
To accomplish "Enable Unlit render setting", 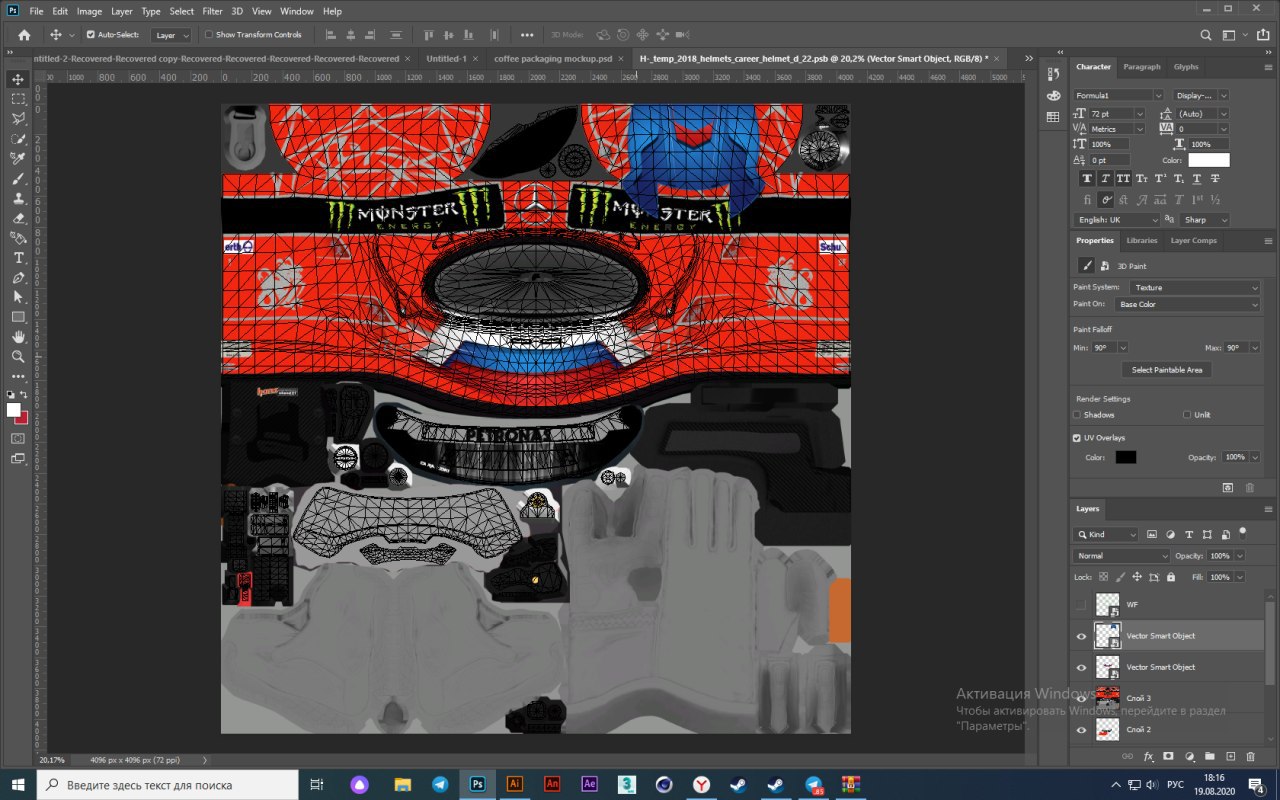I will point(1187,414).
